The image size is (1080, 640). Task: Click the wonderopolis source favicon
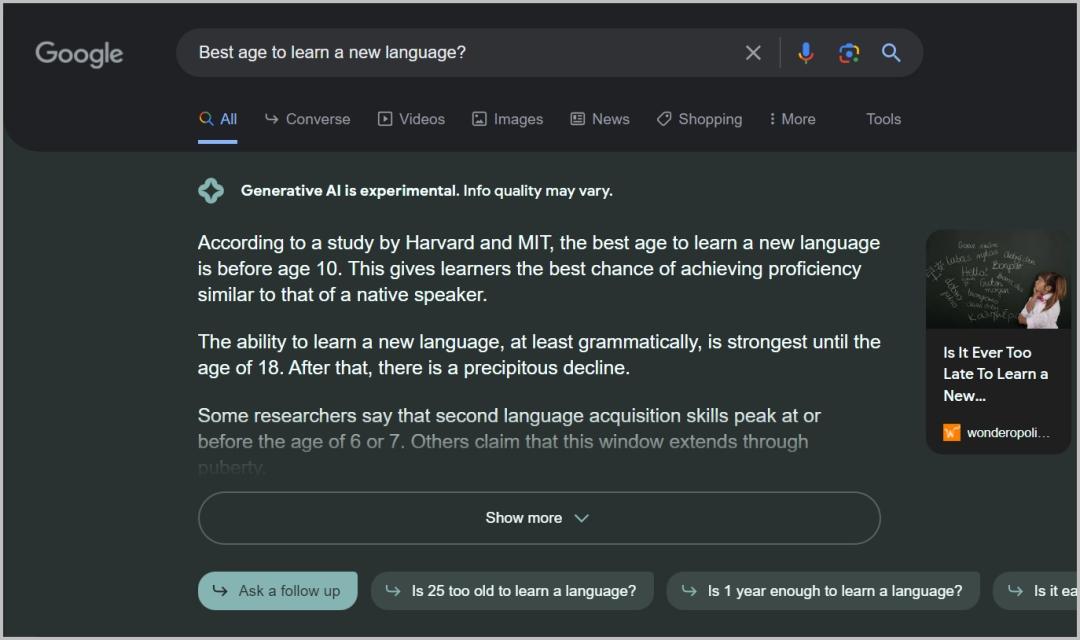[951, 433]
